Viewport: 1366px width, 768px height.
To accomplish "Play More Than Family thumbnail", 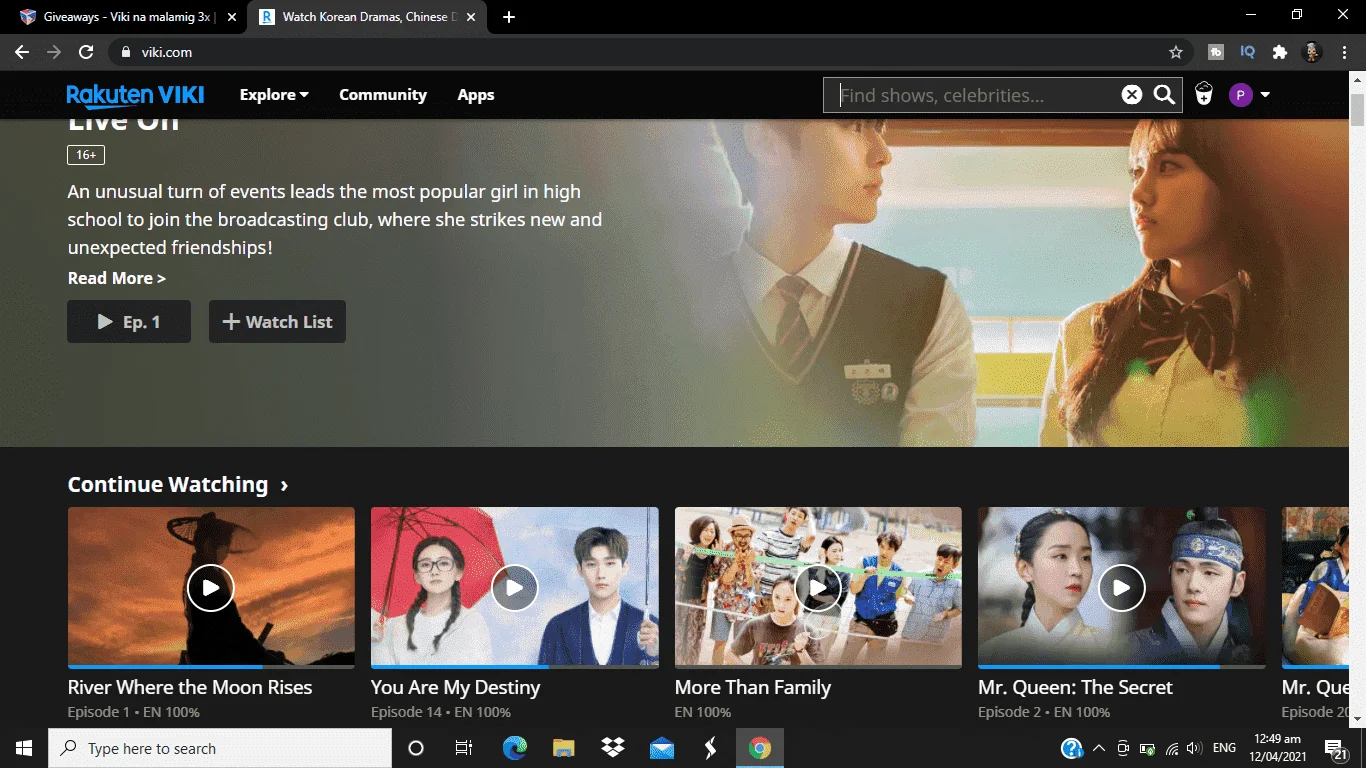I will click(818, 587).
